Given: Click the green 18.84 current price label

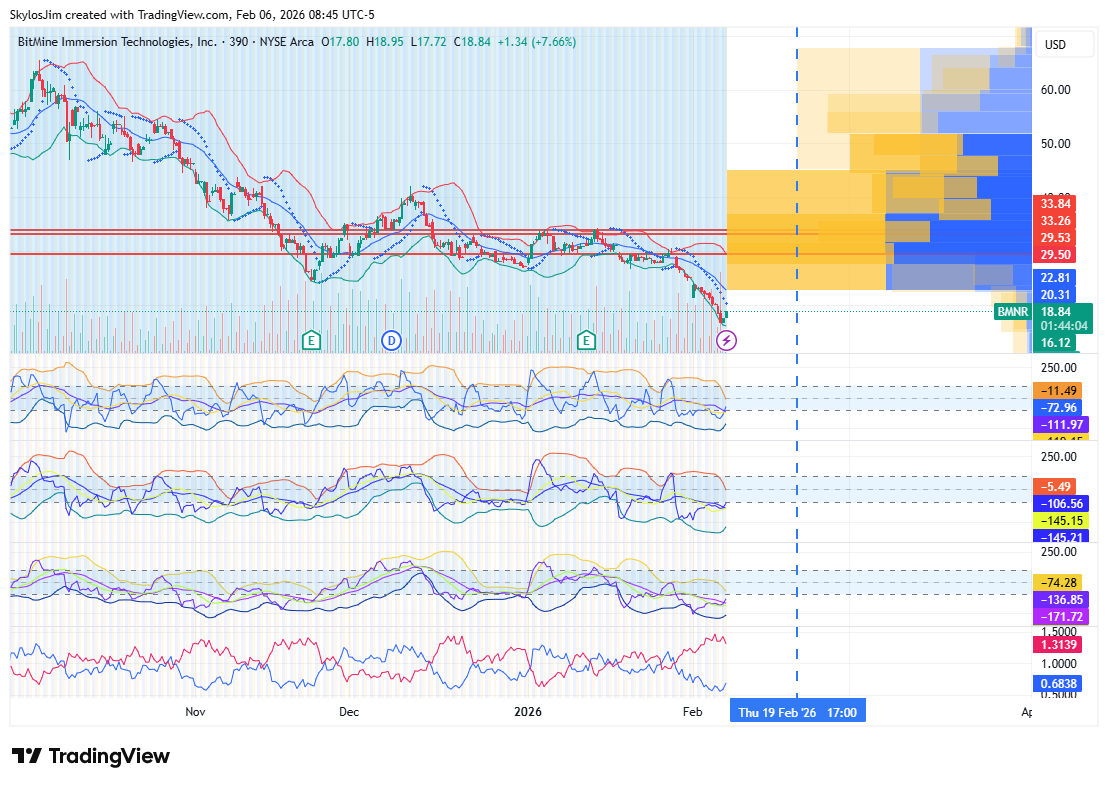Looking at the screenshot, I should 1058,311.
